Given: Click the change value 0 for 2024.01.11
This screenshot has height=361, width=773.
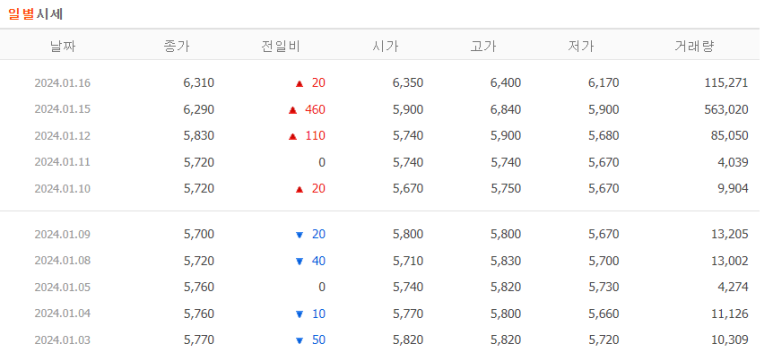Looking at the screenshot, I should 322,162.
